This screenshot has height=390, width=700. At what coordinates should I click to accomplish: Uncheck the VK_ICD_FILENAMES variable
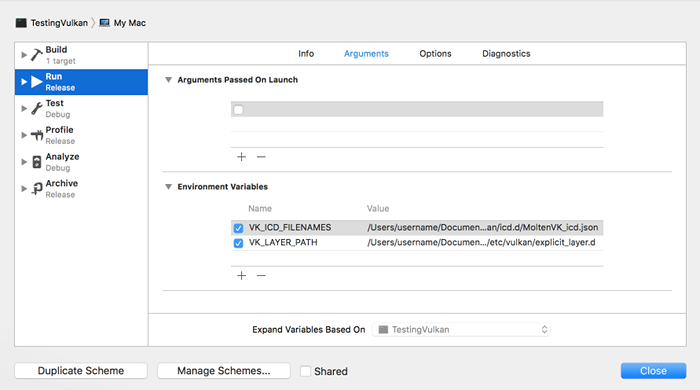pyautogui.click(x=238, y=228)
